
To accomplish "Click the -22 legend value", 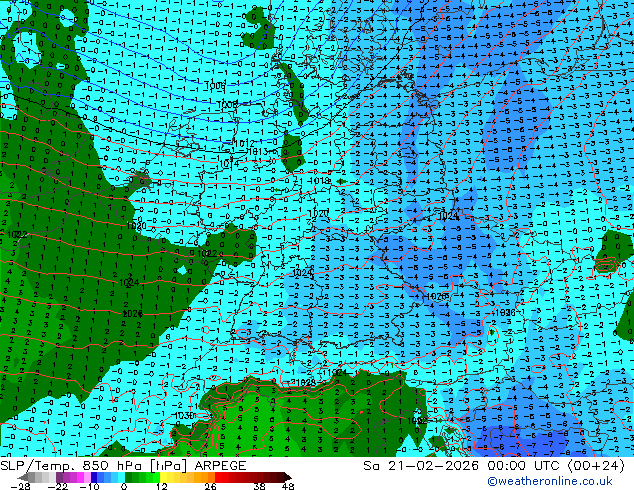I will (x=58, y=486).
